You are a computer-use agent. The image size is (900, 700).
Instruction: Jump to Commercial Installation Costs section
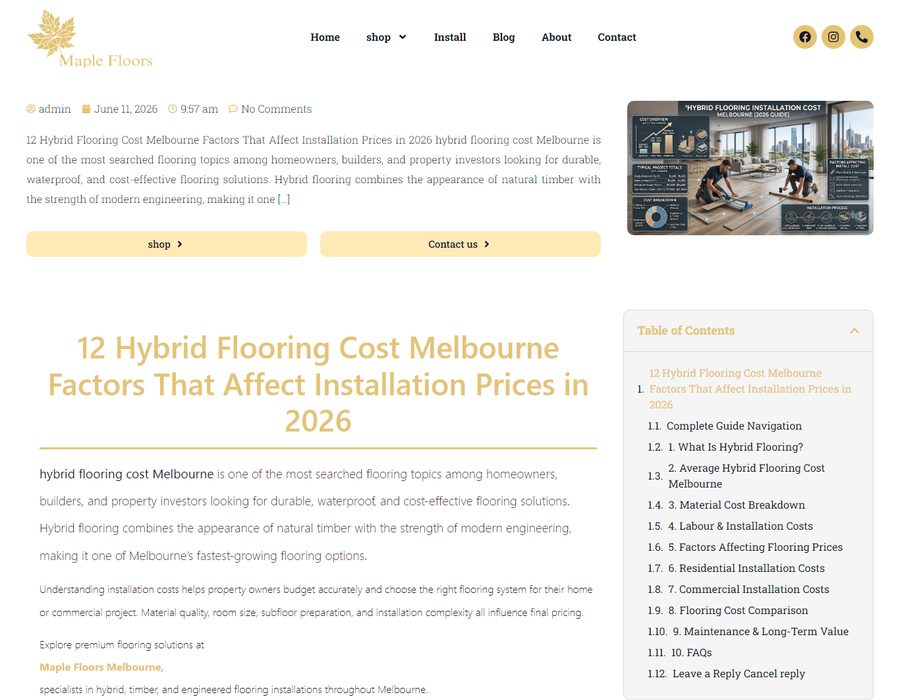pyautogui.click(x=748, y=590)
